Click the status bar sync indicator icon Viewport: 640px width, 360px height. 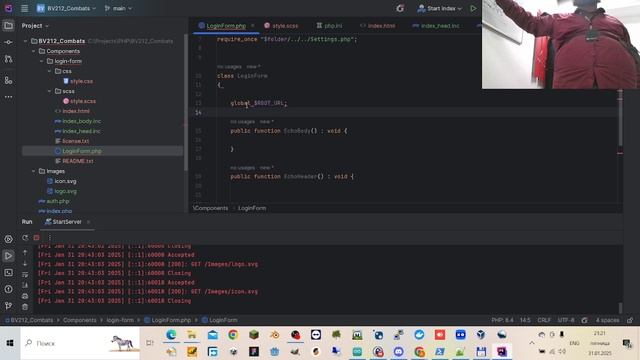tap(584, 320)
